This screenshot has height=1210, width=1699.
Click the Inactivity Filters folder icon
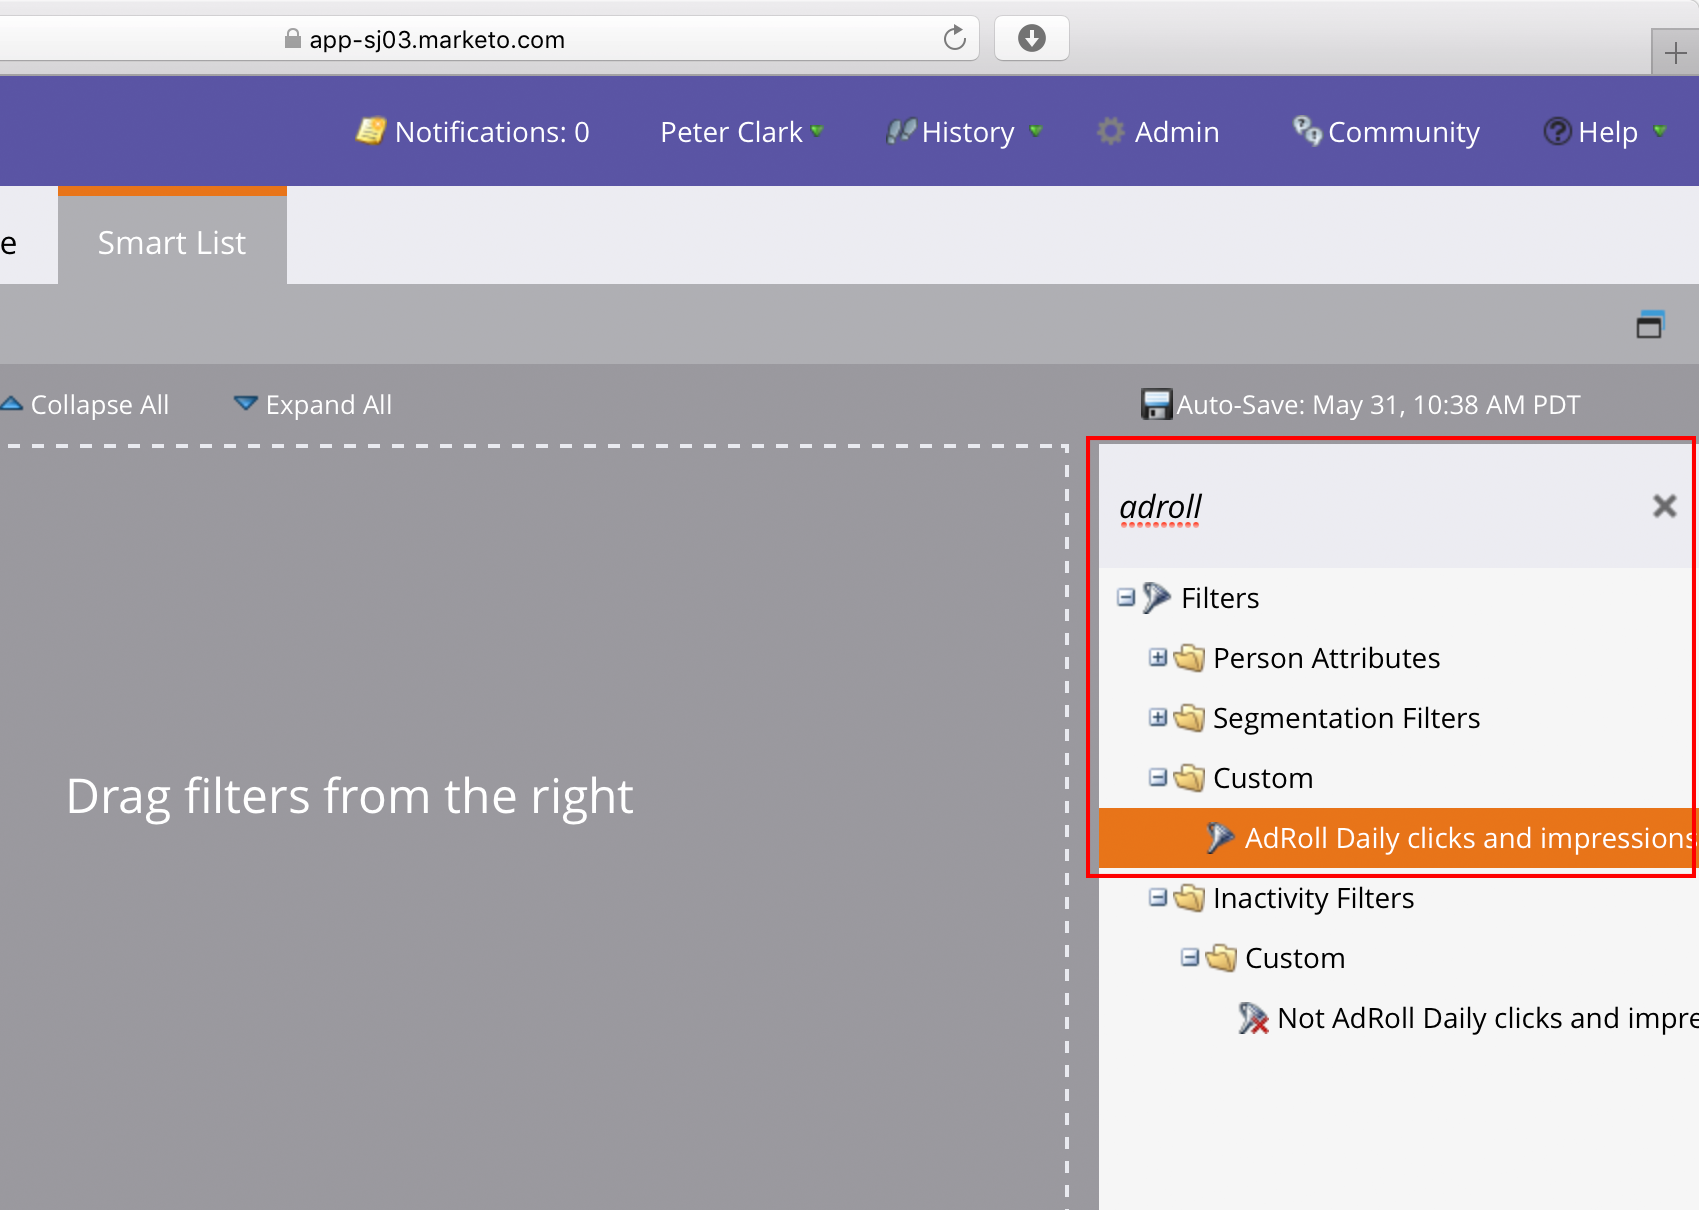pyautogui.click(x=1189, y=897)
